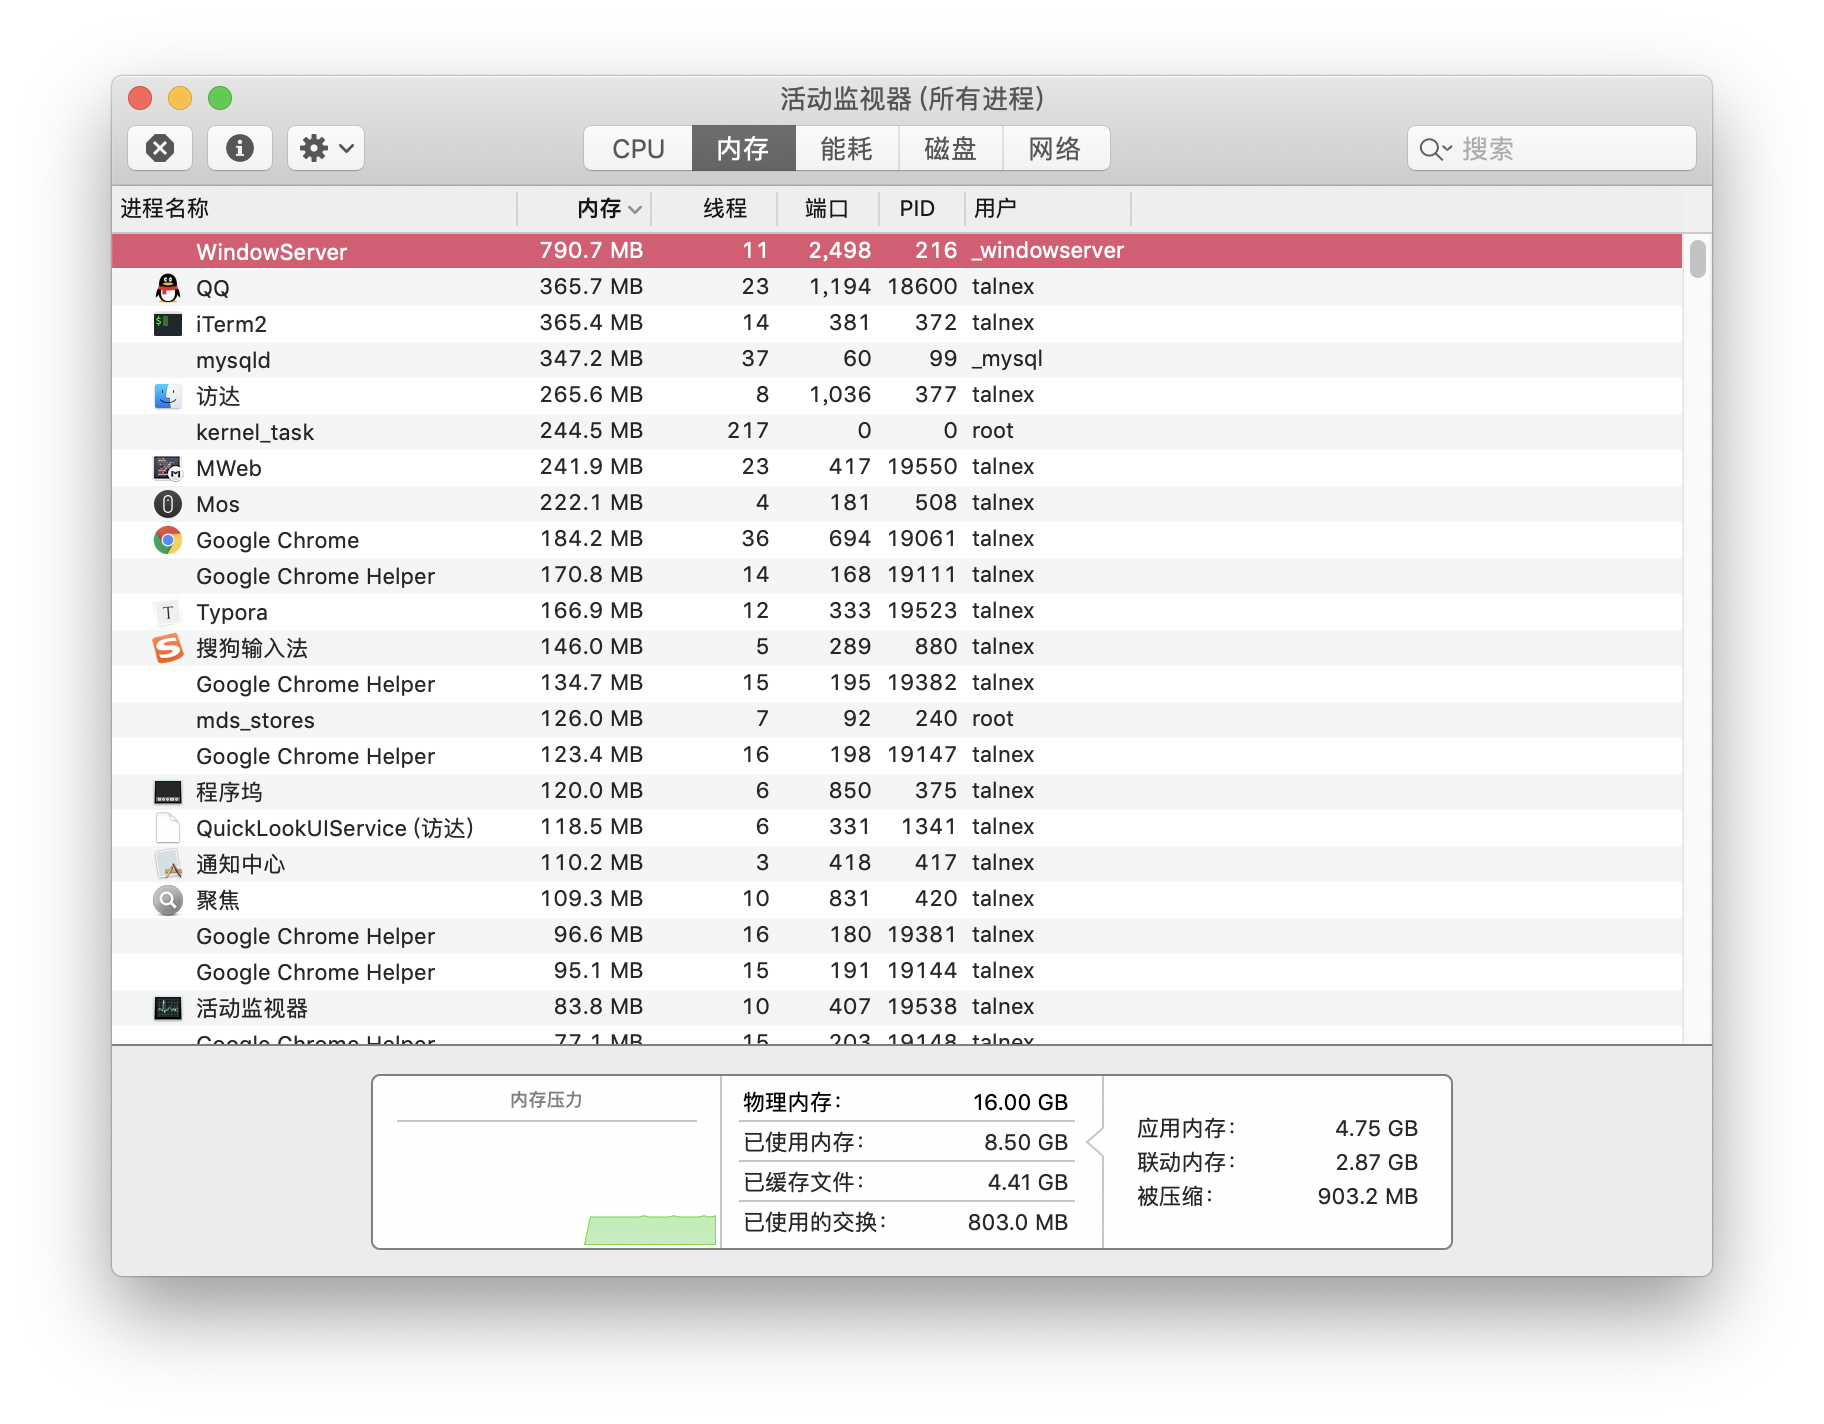Click the 活动监视器 app icon

tap(168, 1008)
